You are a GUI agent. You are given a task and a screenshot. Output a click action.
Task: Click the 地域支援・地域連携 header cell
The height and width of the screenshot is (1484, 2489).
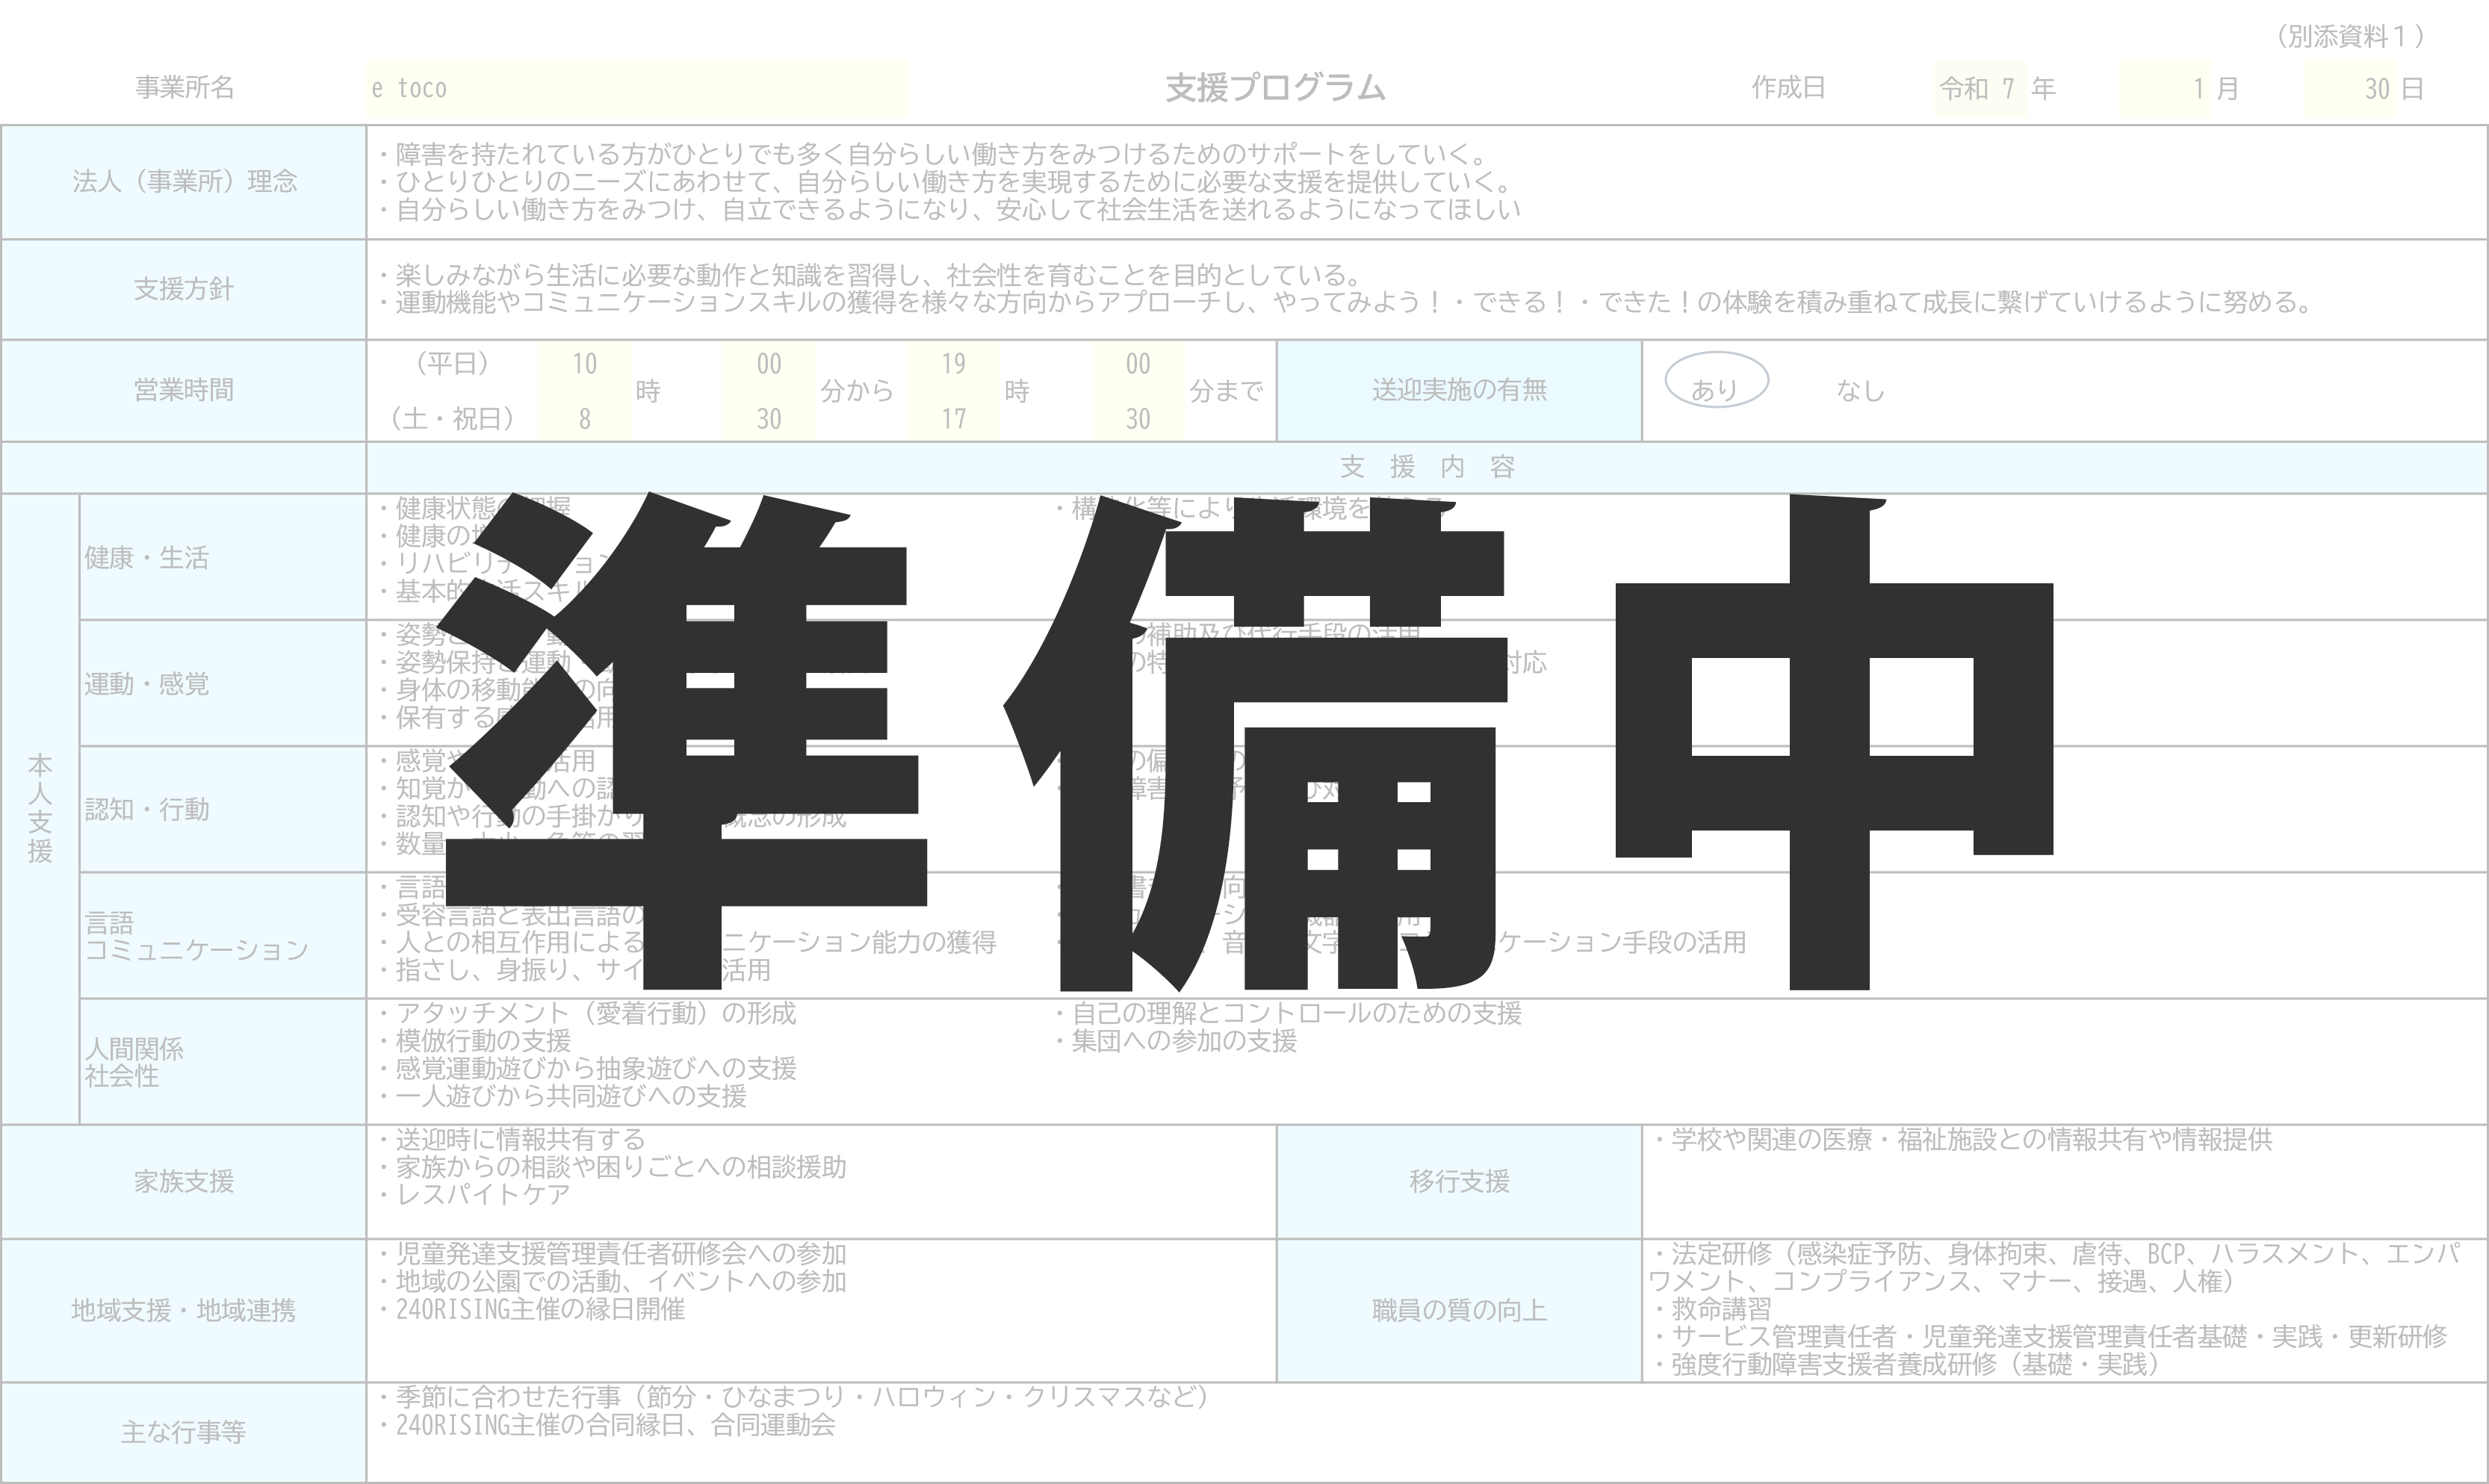click(x=184, y=1310)
